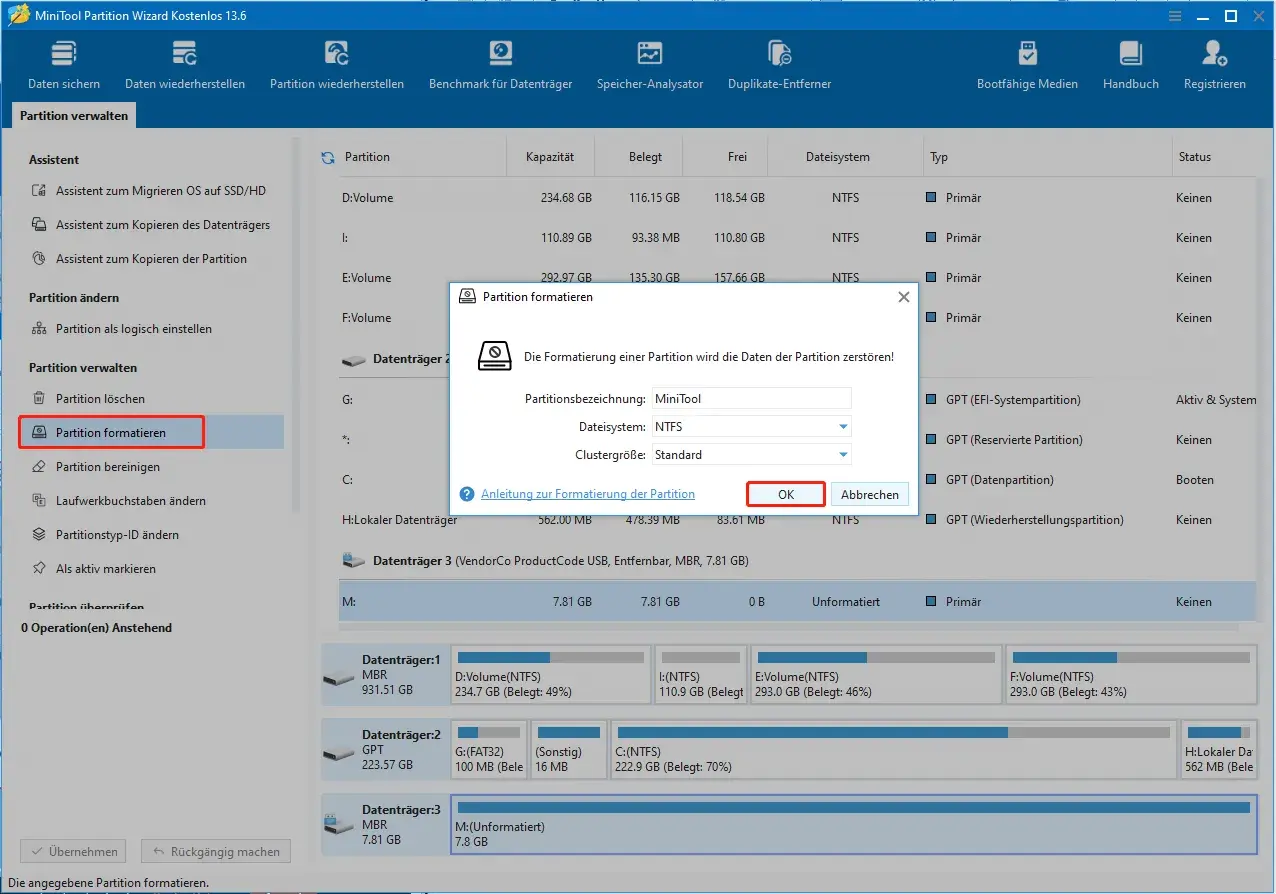Open Speicher-Analysator tool
This screenshot has height=894, width=1276.
tap(650, 66)
